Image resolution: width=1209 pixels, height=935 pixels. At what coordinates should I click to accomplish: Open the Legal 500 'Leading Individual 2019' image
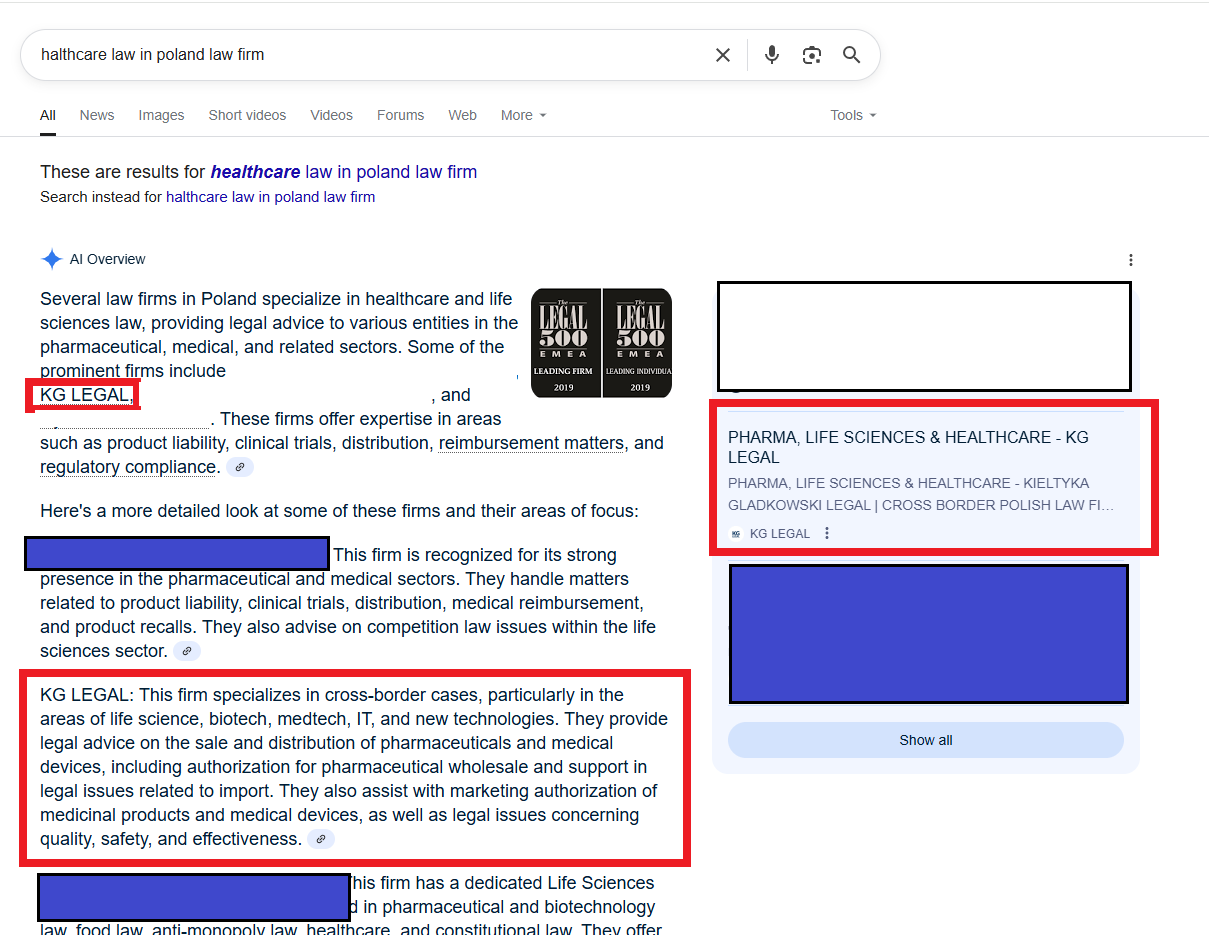[x=638, y=343]
